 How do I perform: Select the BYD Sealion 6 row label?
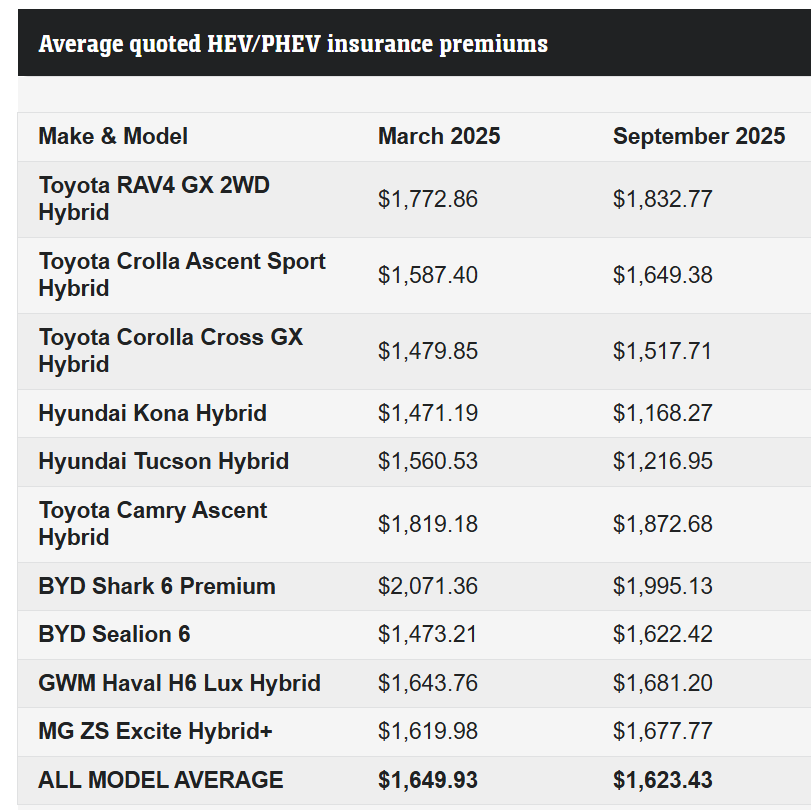point(114,634)
